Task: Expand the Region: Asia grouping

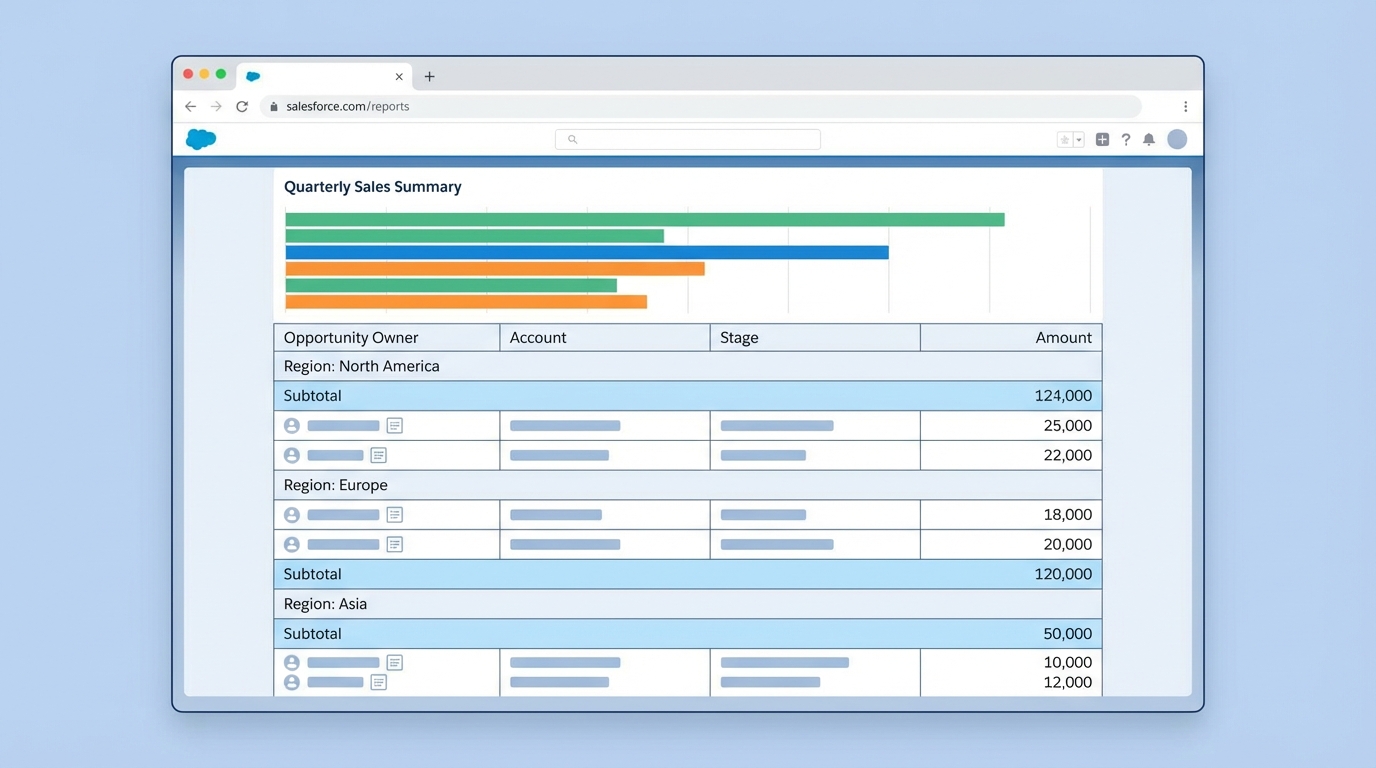Action: [x=325, y=604]
